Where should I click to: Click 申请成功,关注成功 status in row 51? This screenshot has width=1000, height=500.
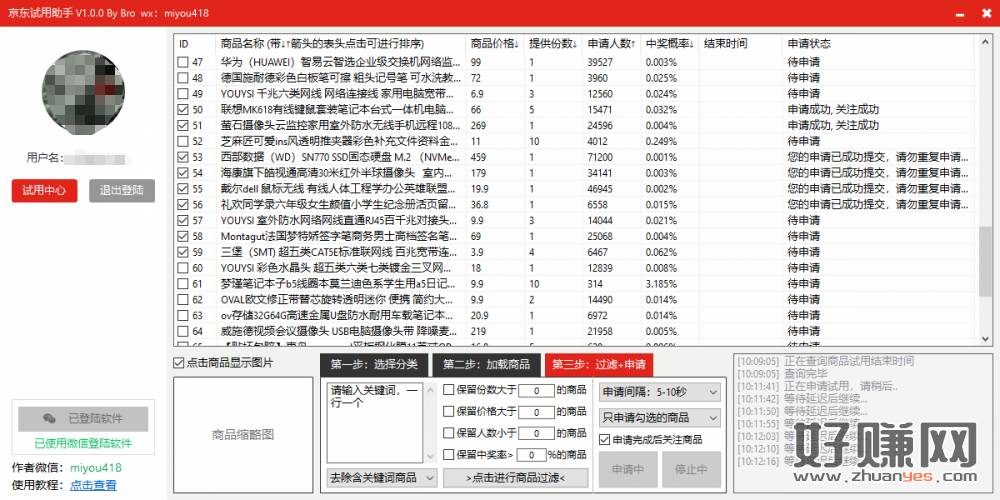[x=833, y=126]
